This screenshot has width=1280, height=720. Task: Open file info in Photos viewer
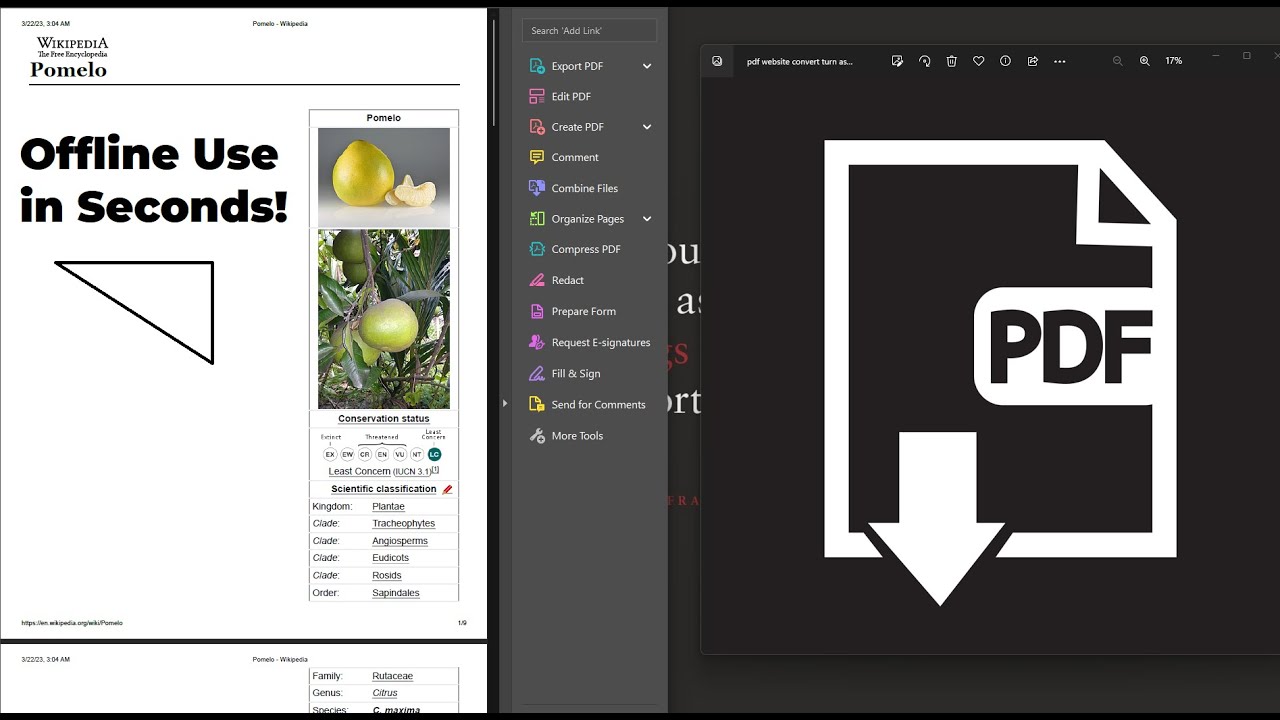click(1005, 61)
